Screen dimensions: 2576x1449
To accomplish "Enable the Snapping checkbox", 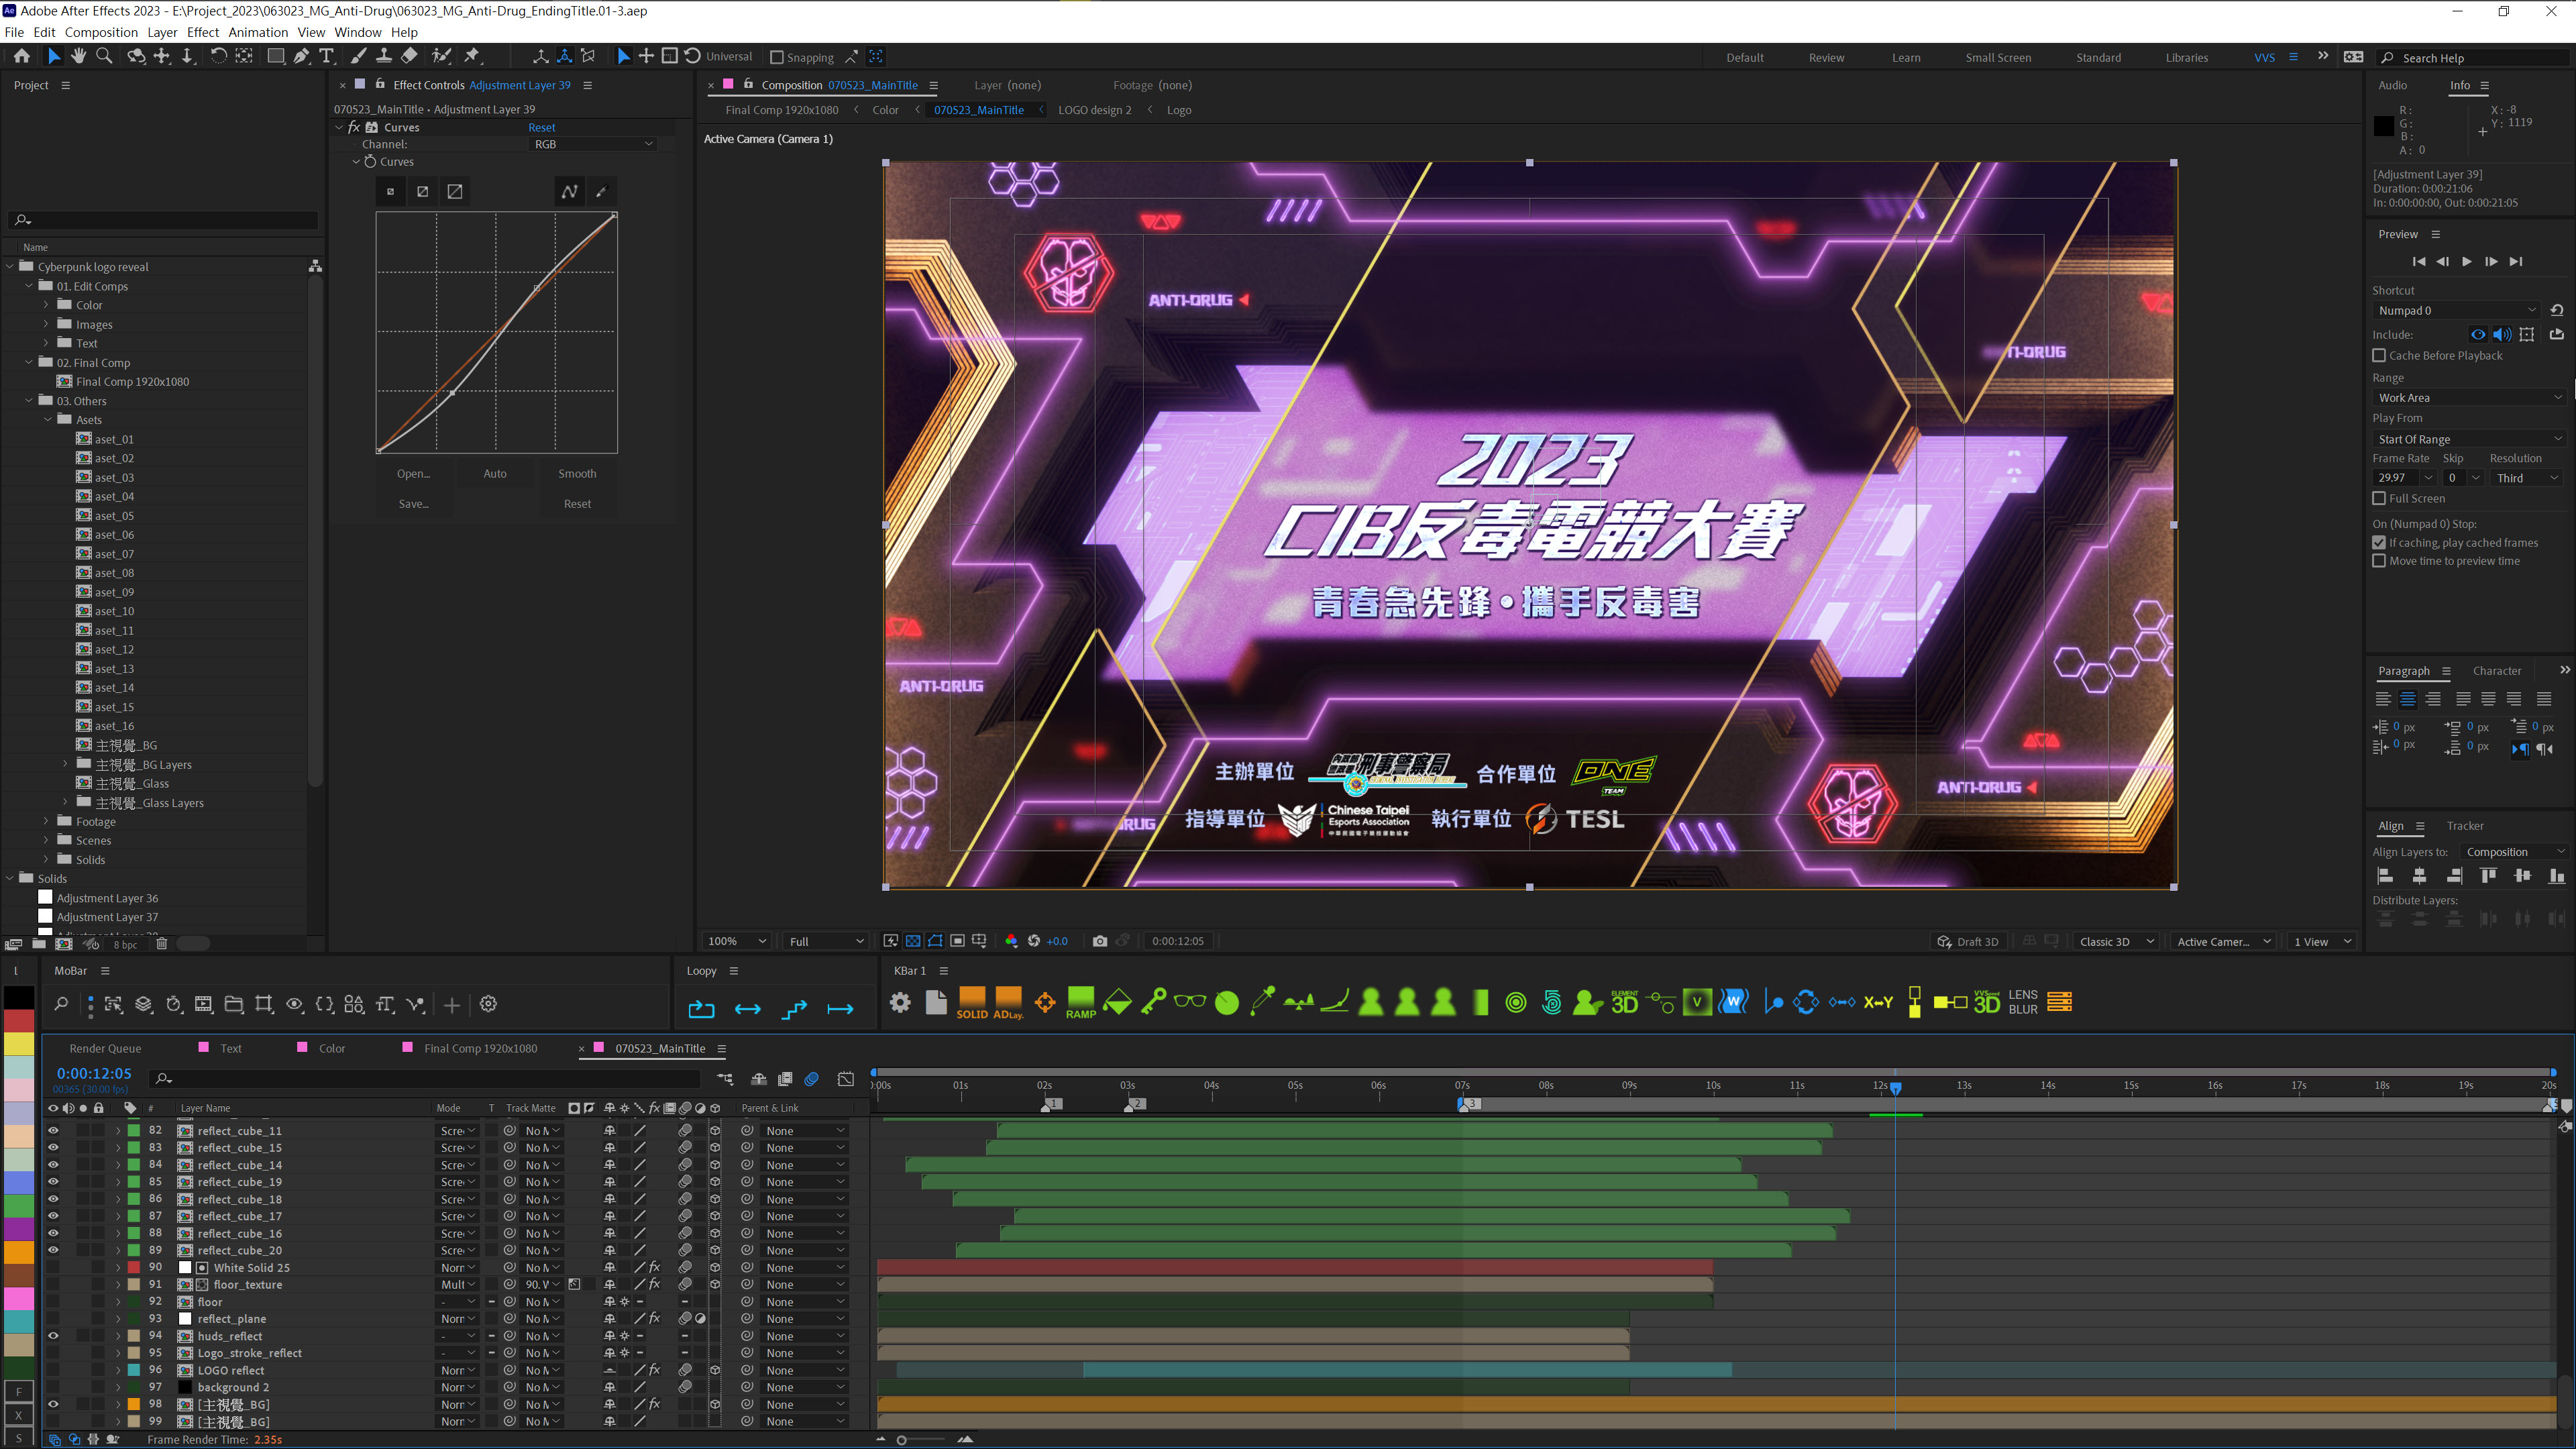I will pyautogui.click(x=776, y=58).
